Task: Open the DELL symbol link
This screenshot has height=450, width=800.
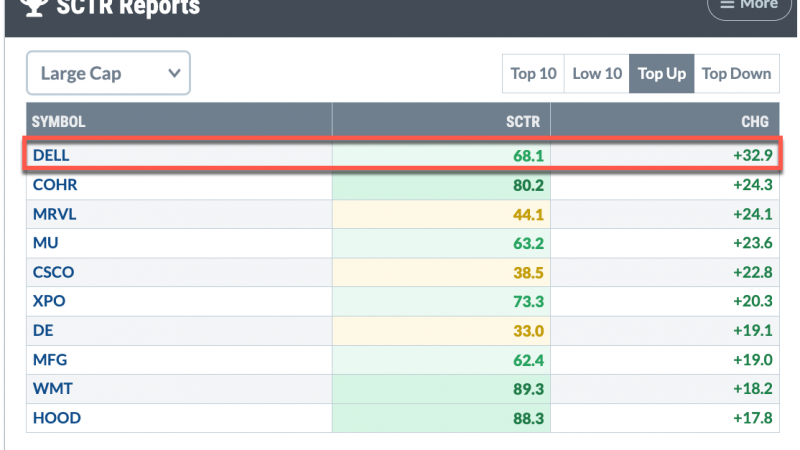Action: 51,155
